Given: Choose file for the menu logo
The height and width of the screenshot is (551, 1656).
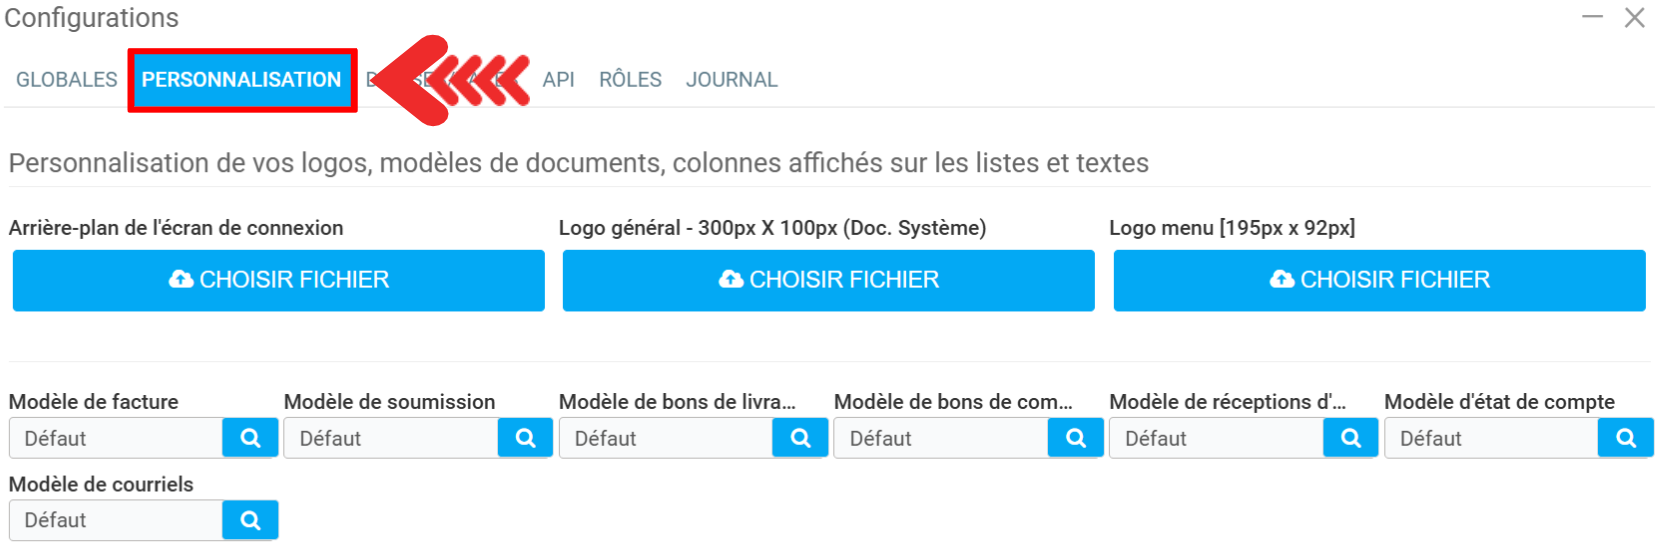Looking at the screenshot, I should [1379, 280].
